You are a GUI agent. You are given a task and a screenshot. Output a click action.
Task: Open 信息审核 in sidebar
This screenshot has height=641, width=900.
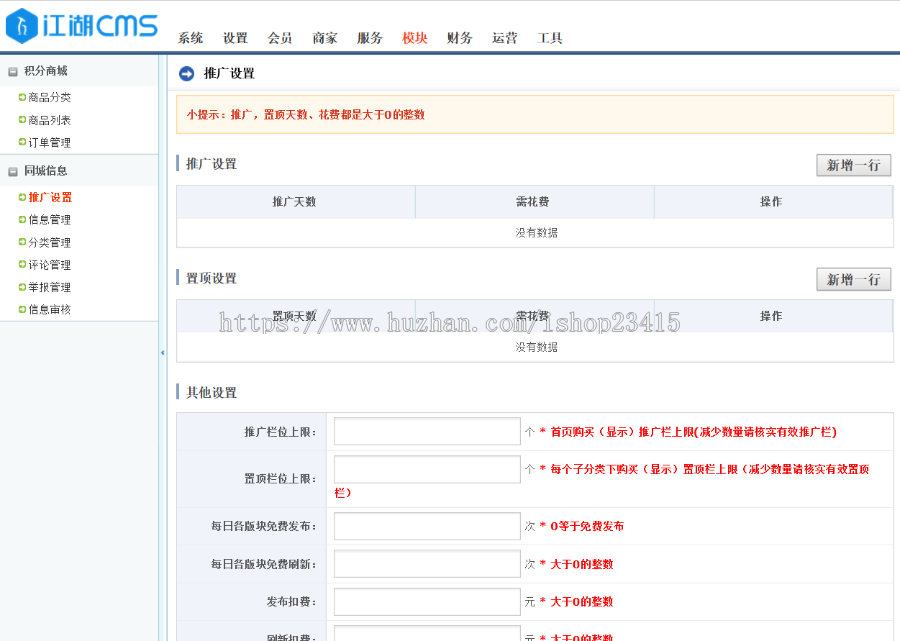point(49,309)
